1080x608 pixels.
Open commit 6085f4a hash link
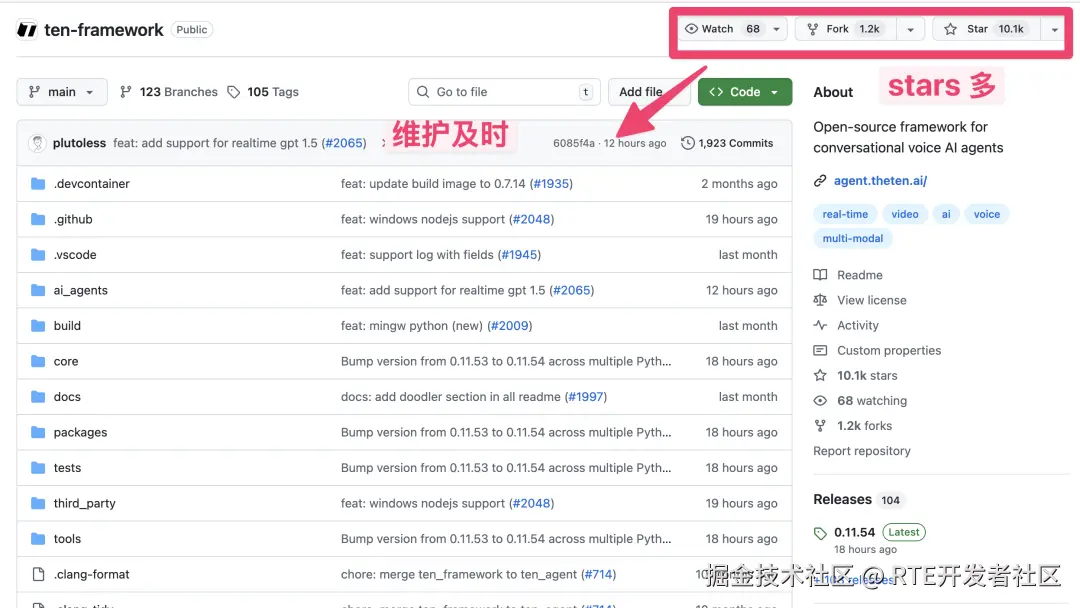click(574, 143)
